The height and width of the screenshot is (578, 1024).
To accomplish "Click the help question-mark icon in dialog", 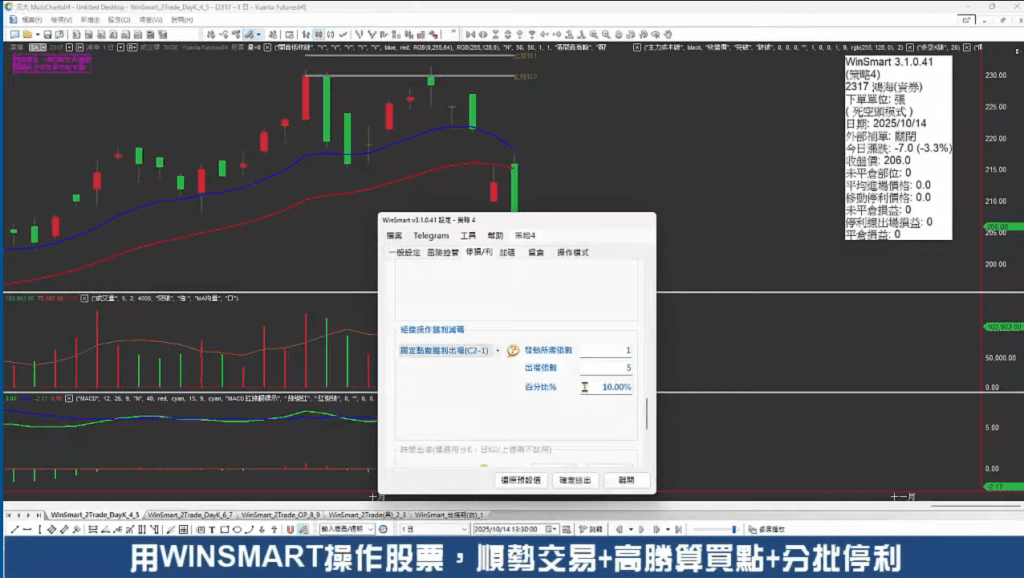I will [513, 351].
